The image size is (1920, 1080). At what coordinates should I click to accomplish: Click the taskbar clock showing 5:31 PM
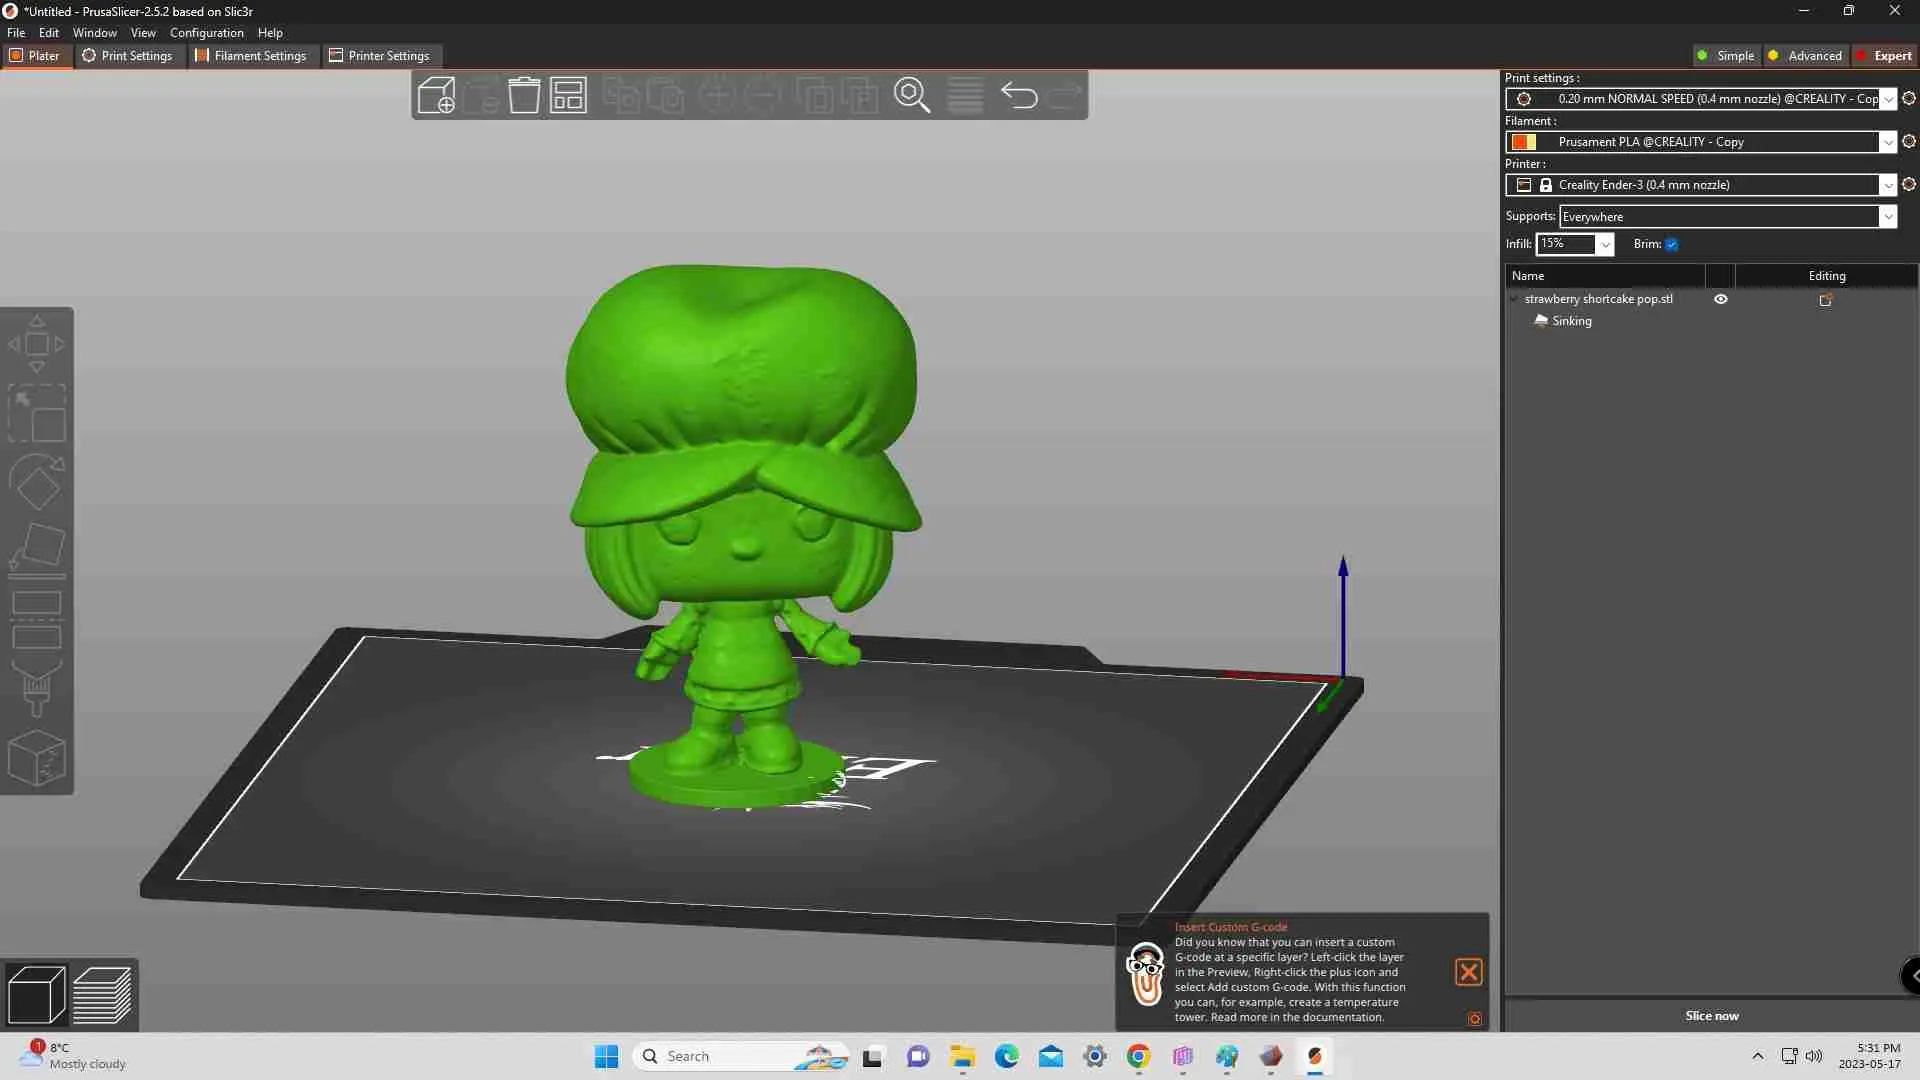[x=1869, y=1056]
